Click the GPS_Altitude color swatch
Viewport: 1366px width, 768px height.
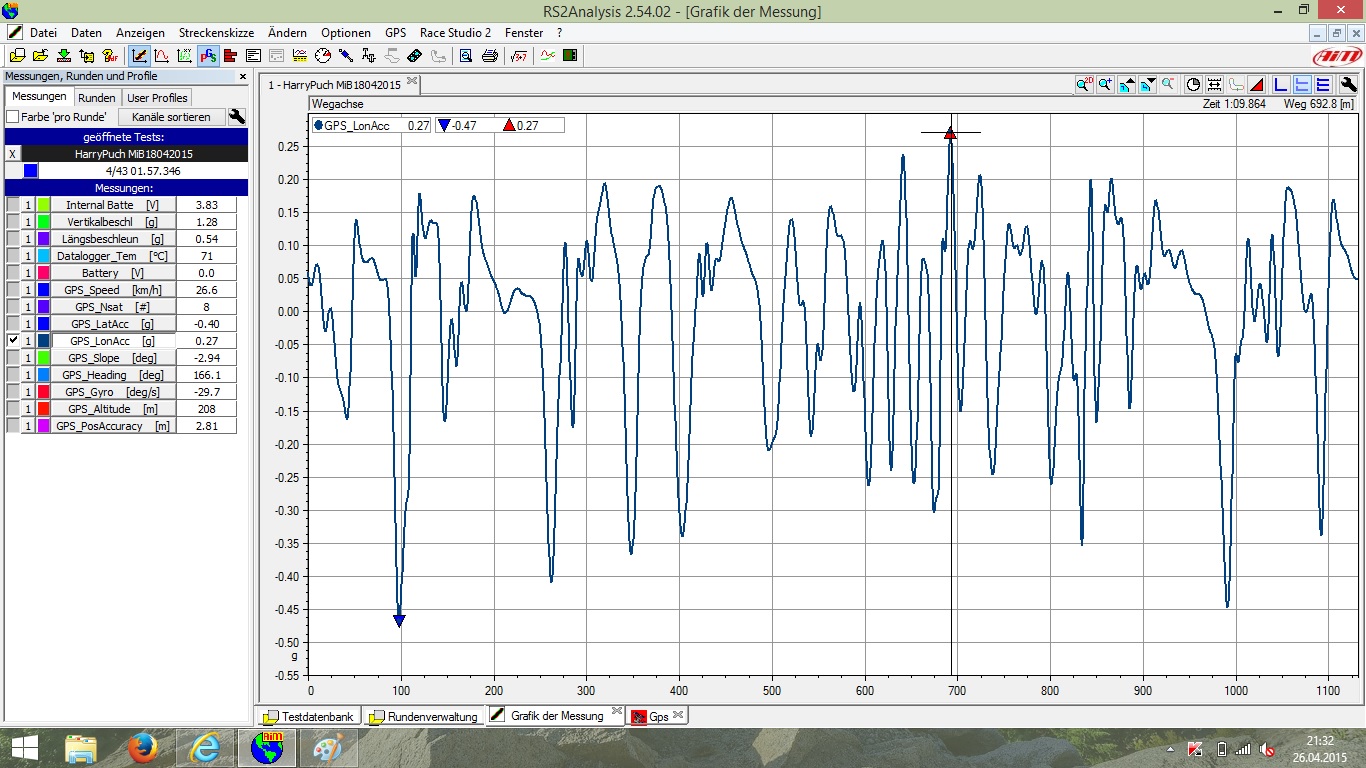click(44, 409)
